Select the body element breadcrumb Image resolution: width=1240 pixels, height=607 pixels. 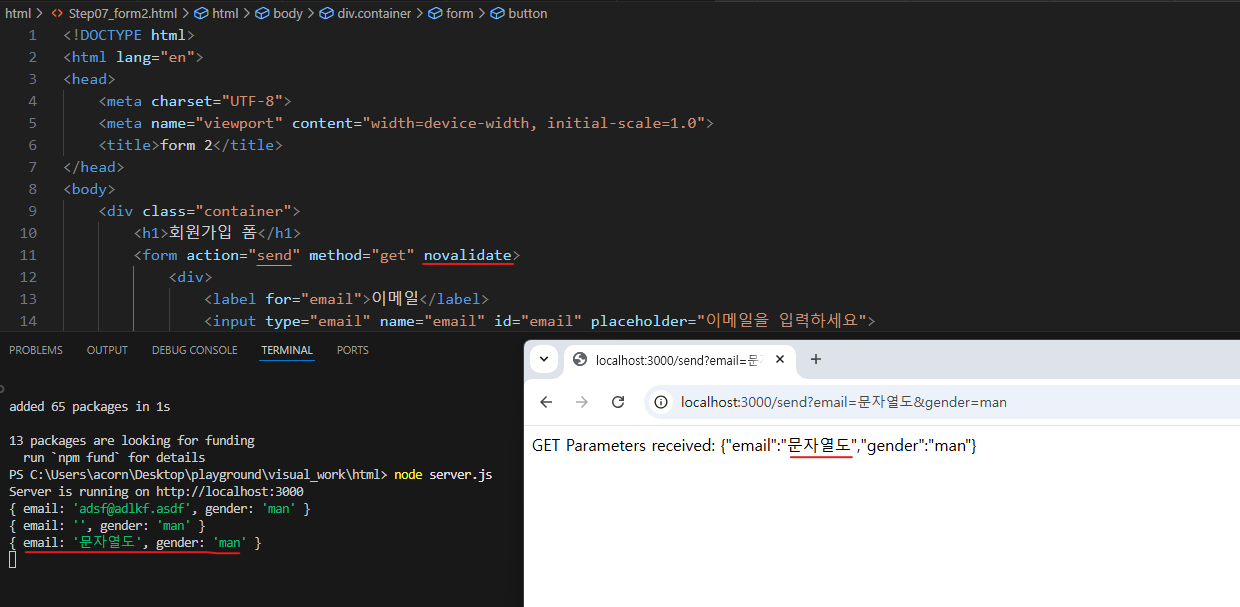pos(279,13)
